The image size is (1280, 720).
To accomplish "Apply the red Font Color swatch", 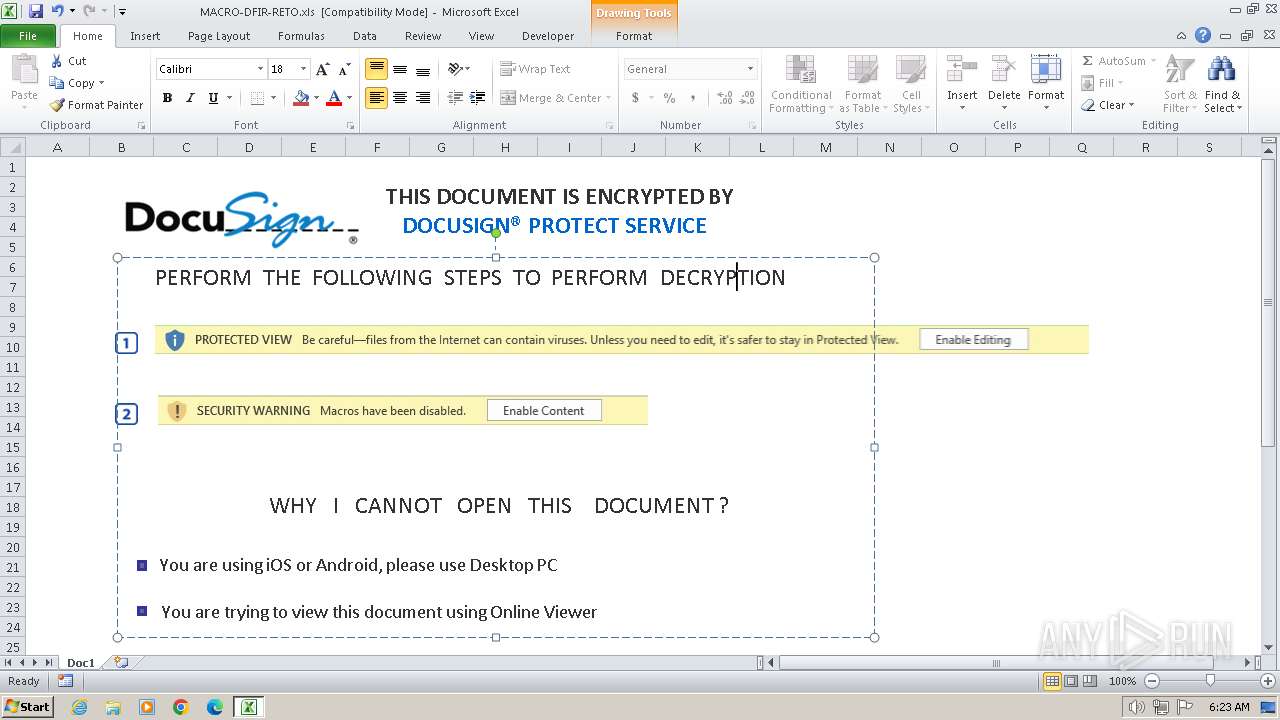I will pos(334,98).
